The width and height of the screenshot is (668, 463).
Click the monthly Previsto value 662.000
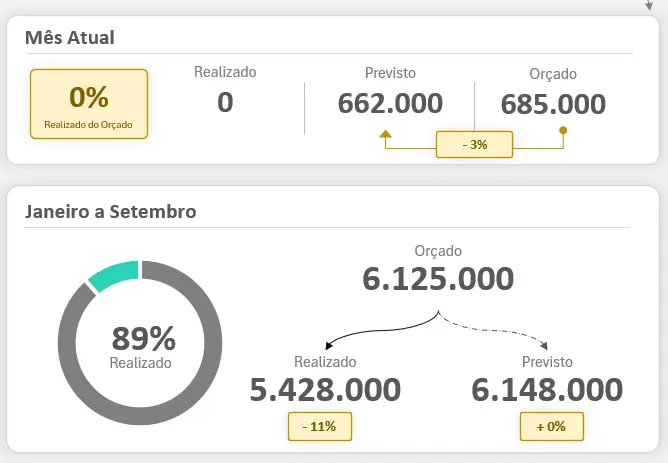click(390, 103)
